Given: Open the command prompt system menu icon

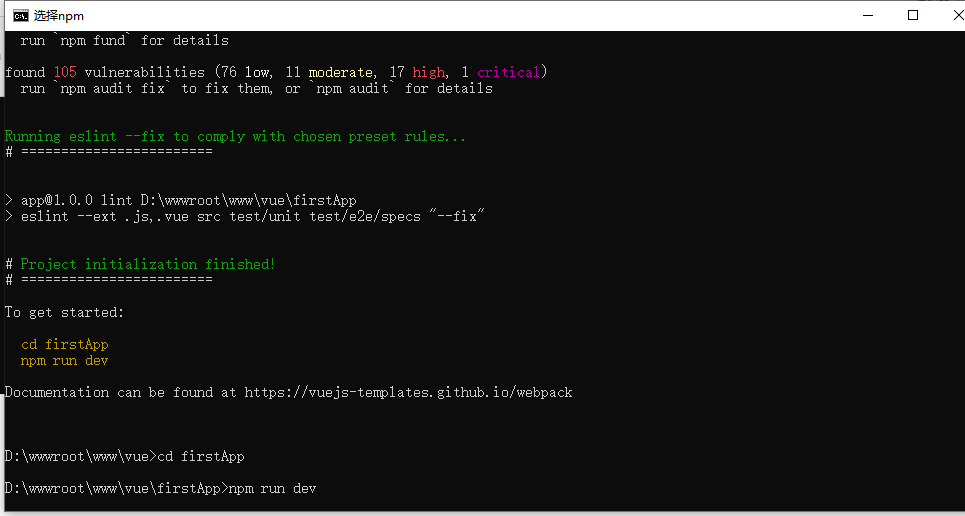Looking at the screenshot, I should [21, 15].
